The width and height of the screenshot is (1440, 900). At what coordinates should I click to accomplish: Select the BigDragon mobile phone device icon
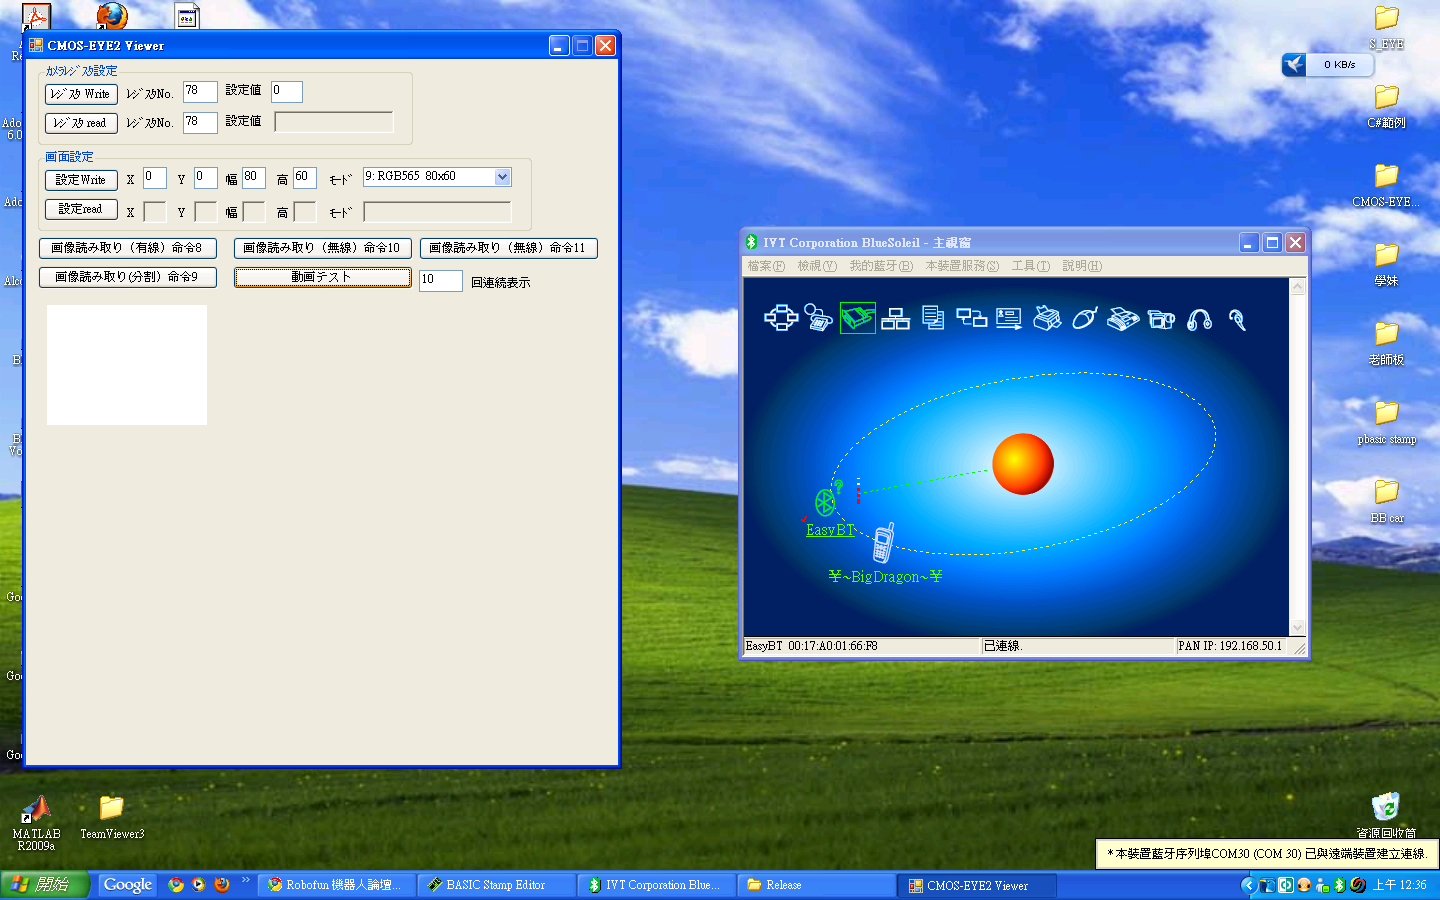click(883, 543)
